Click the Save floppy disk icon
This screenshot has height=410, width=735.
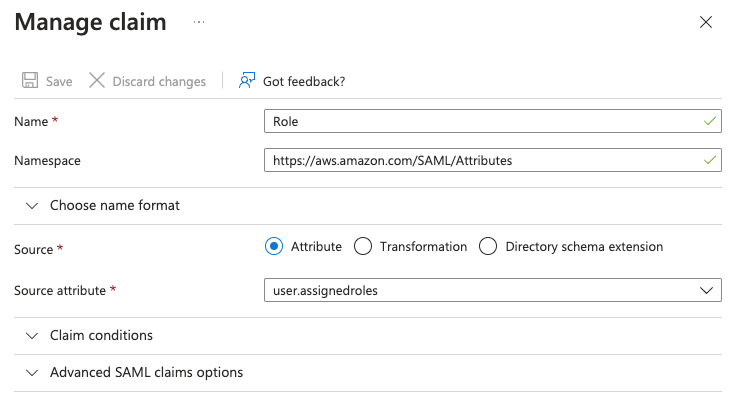point(30,81)
